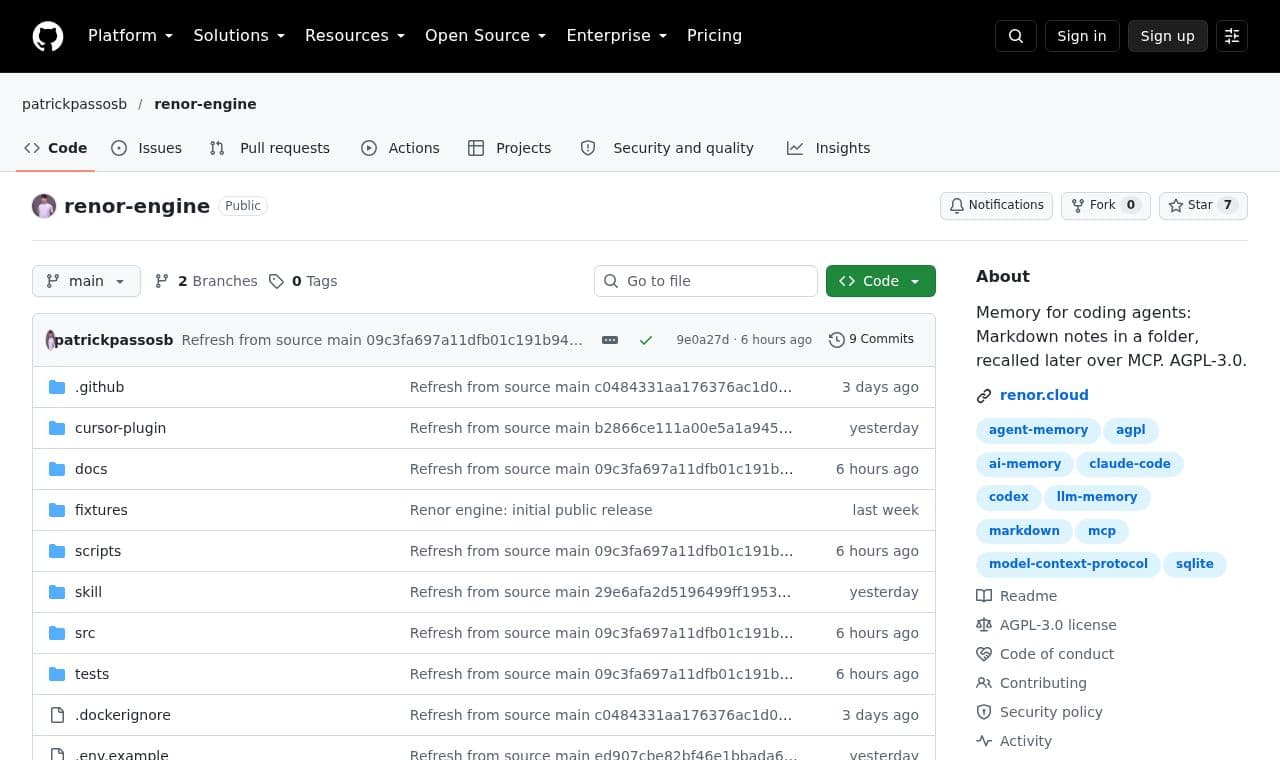Image resolution: width=1280 pixels, height=760 pixels.
Task: Open the 9 Commits history link
Action: pyautogui.click(x=871, y=340)
